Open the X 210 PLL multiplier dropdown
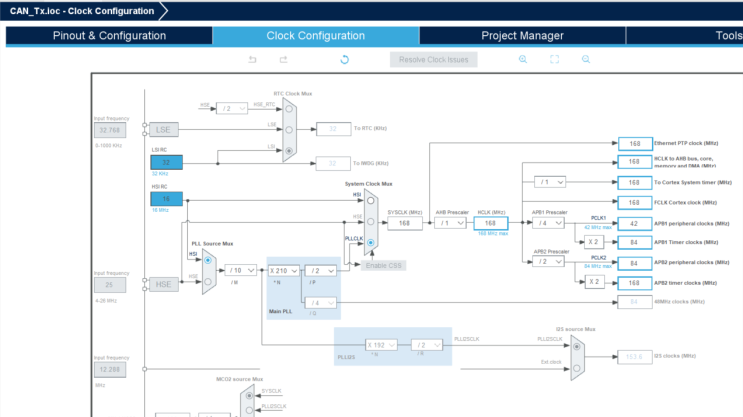This screenshot has width=743, height=417. tap(283, 271)
